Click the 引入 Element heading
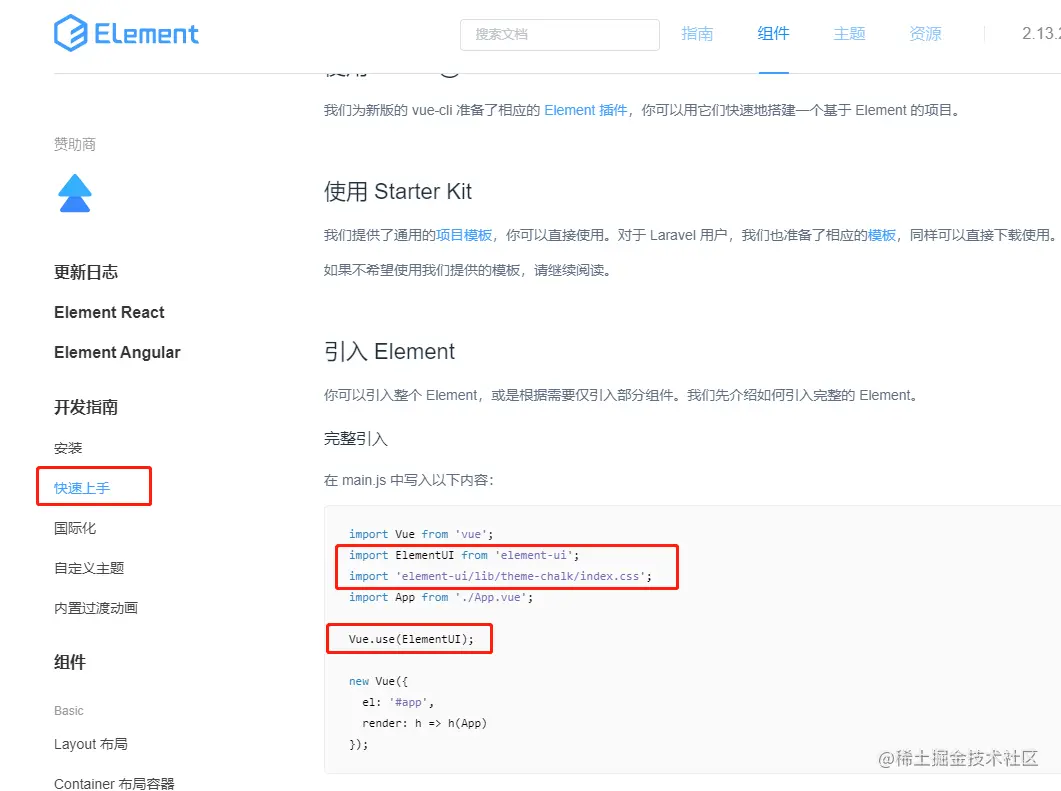 point(389,352)
